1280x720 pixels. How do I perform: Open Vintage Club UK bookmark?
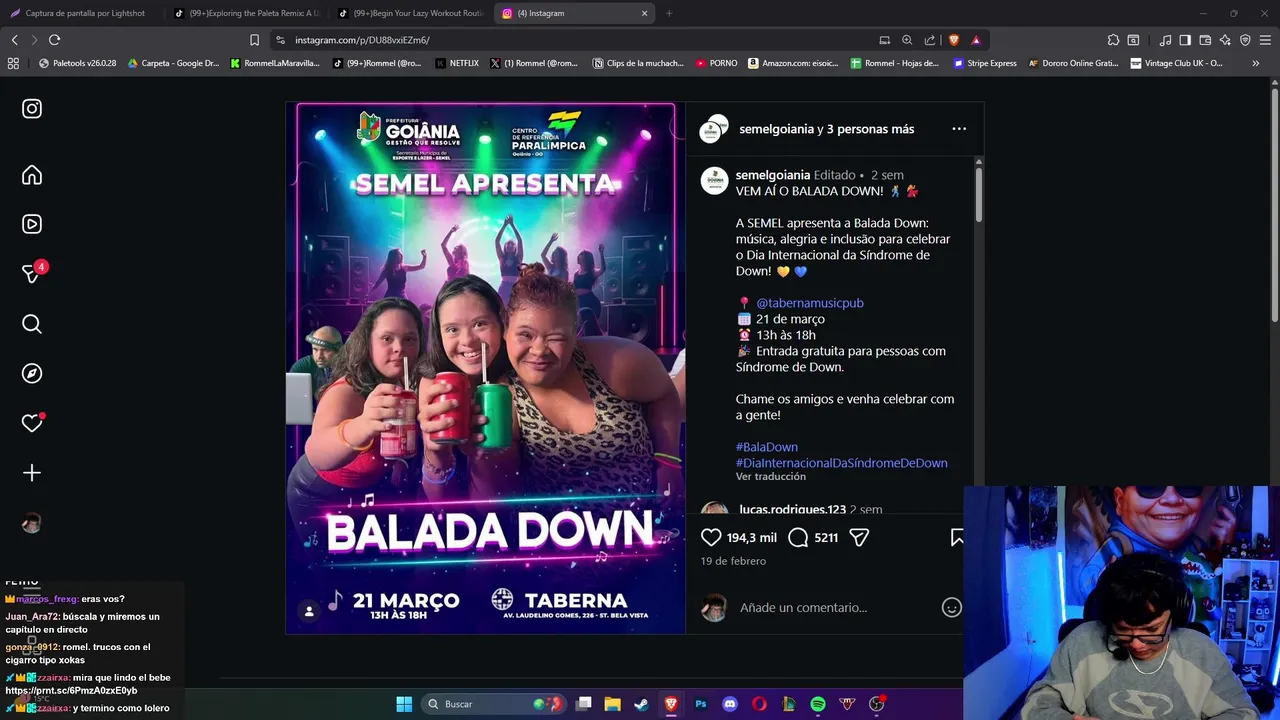[x=1177, y=63]
